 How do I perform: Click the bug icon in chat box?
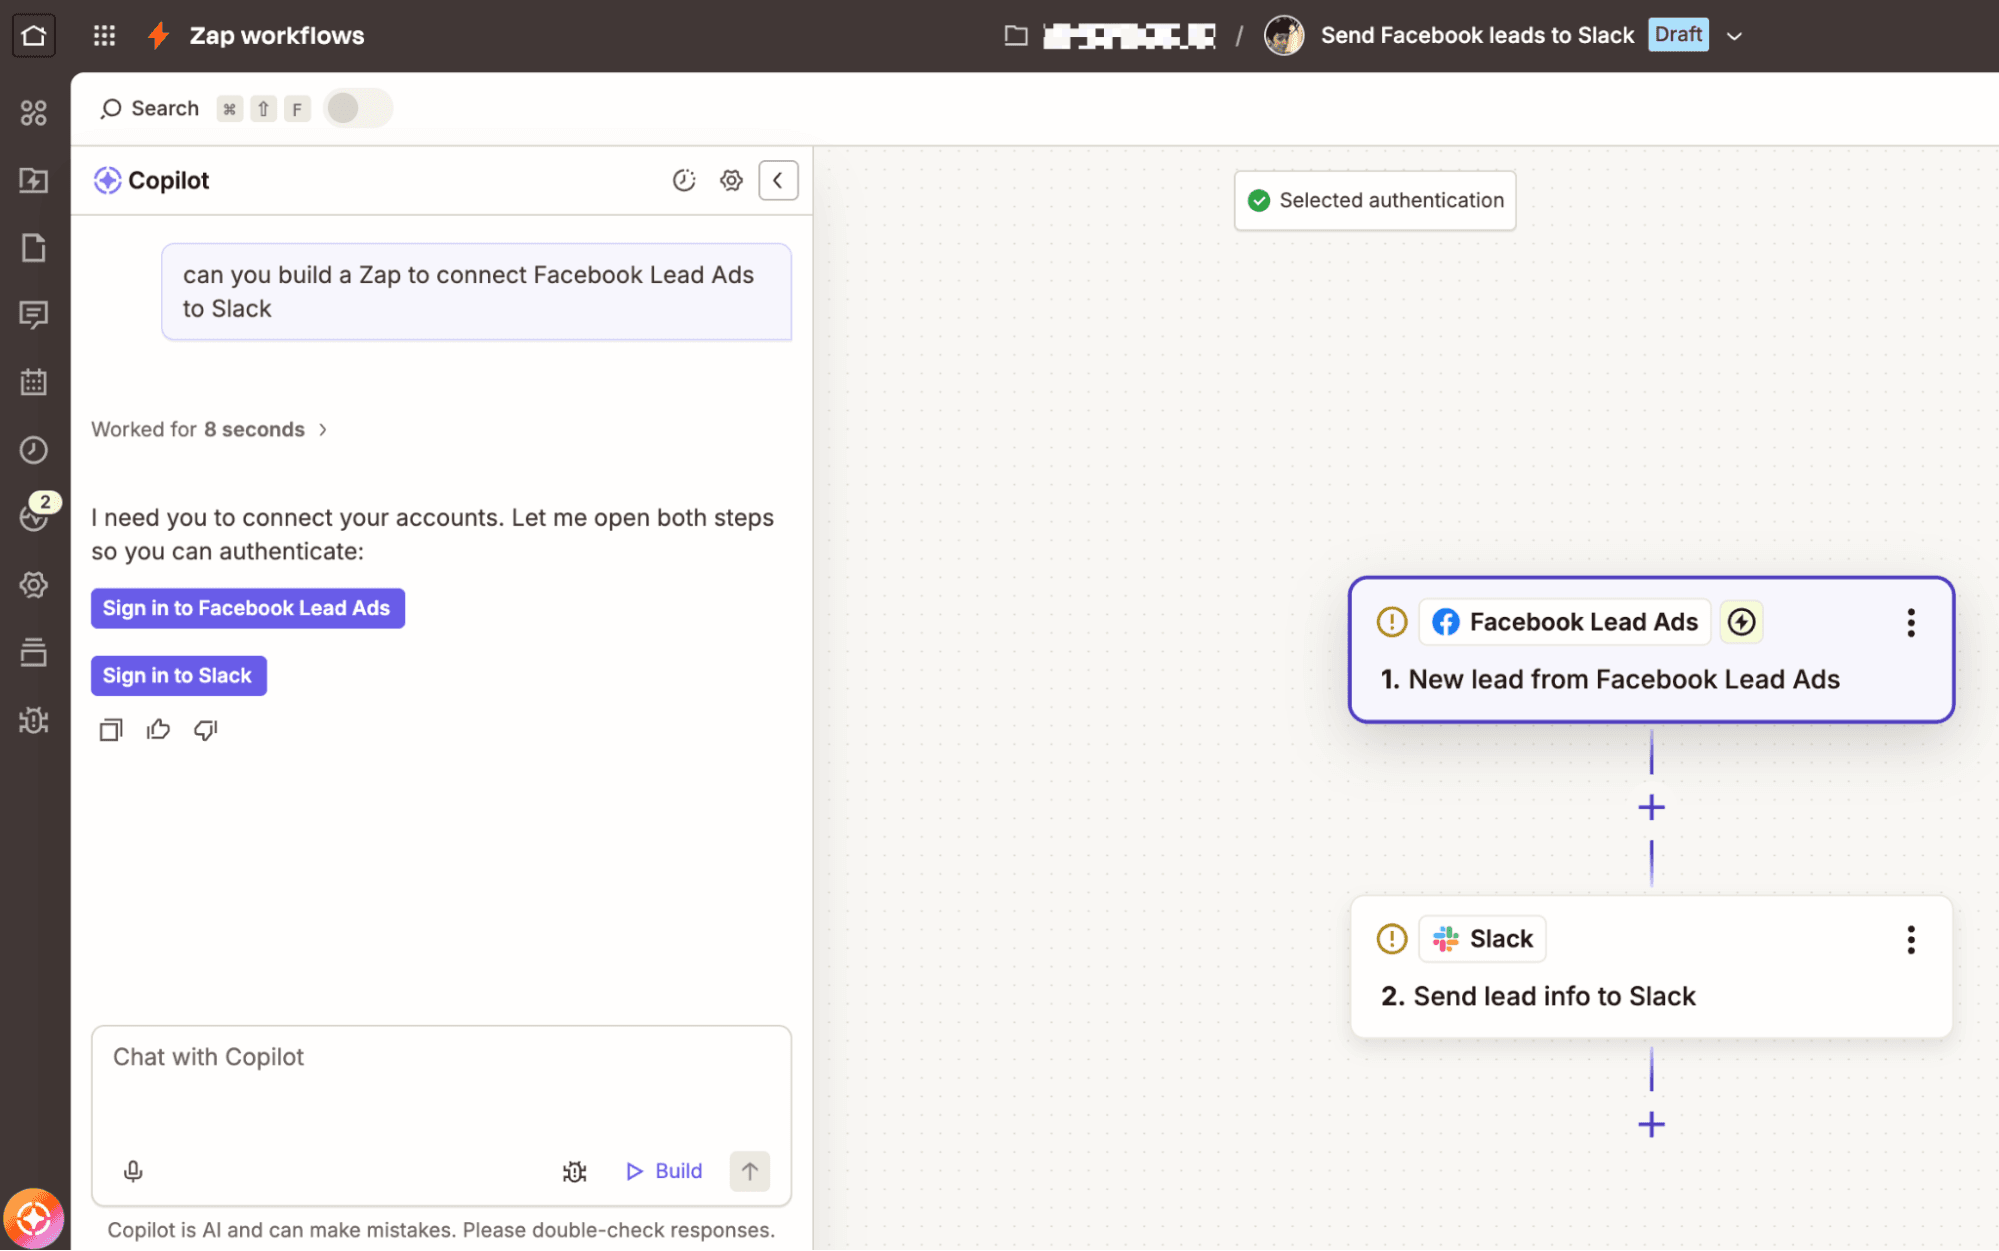click(x=574, y=1171)
